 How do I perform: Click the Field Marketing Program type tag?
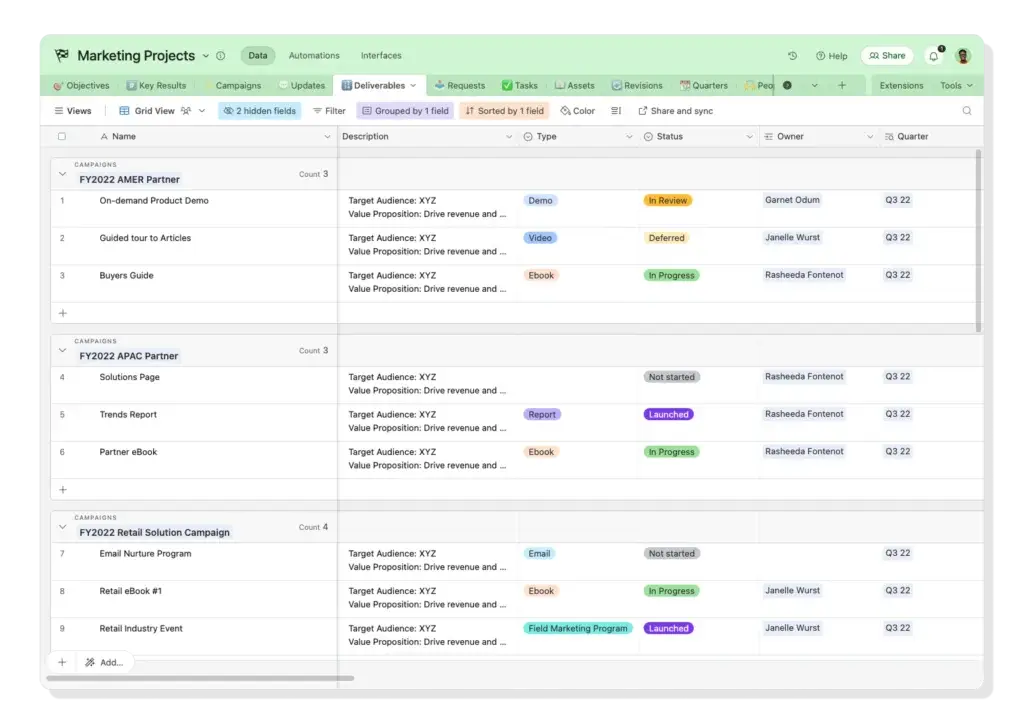point(577,628)
